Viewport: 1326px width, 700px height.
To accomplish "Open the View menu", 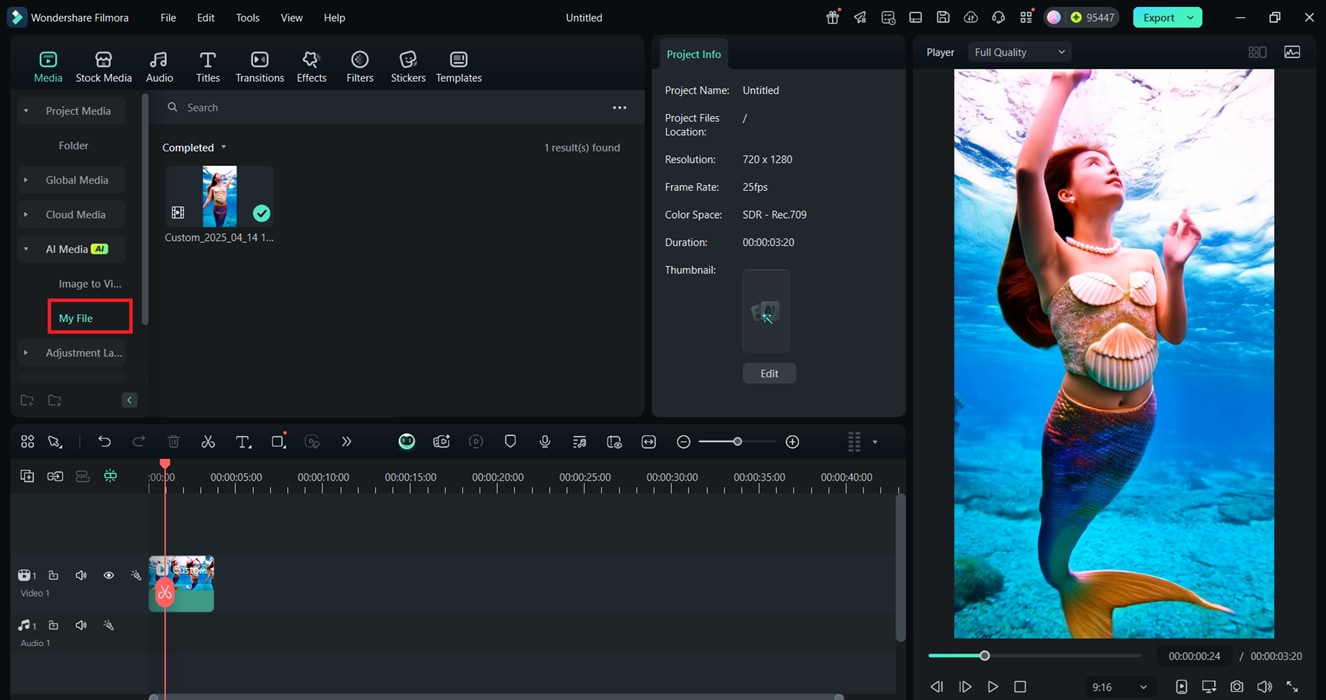I will pyautogui.click(x=291, y=17).
